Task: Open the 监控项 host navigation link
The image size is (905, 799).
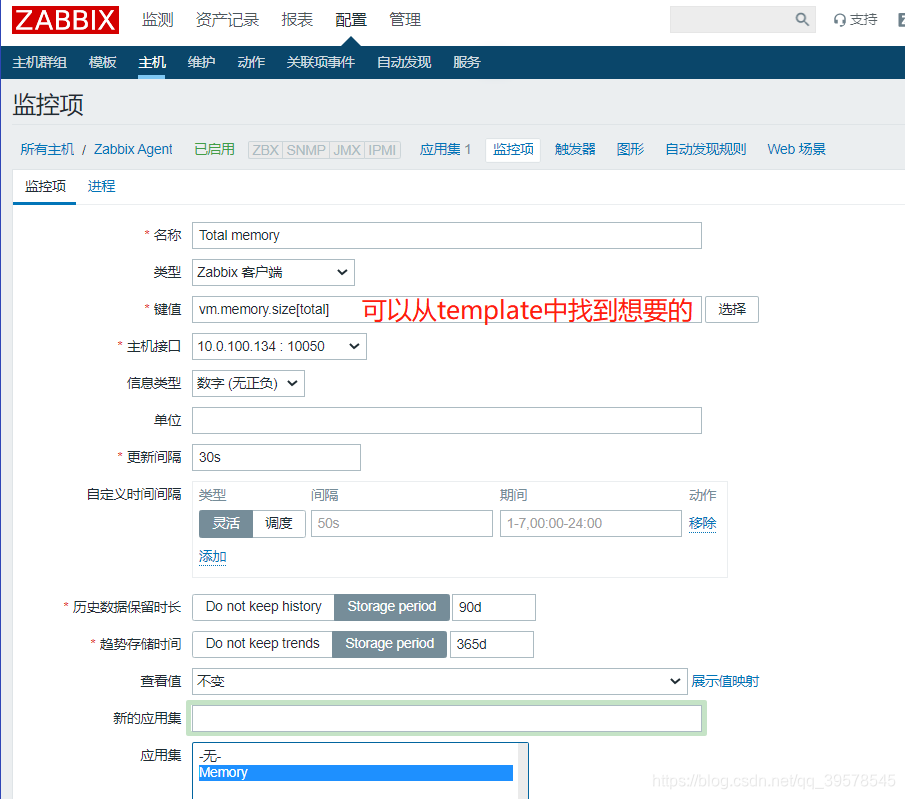Action: [x=513, y=150]
